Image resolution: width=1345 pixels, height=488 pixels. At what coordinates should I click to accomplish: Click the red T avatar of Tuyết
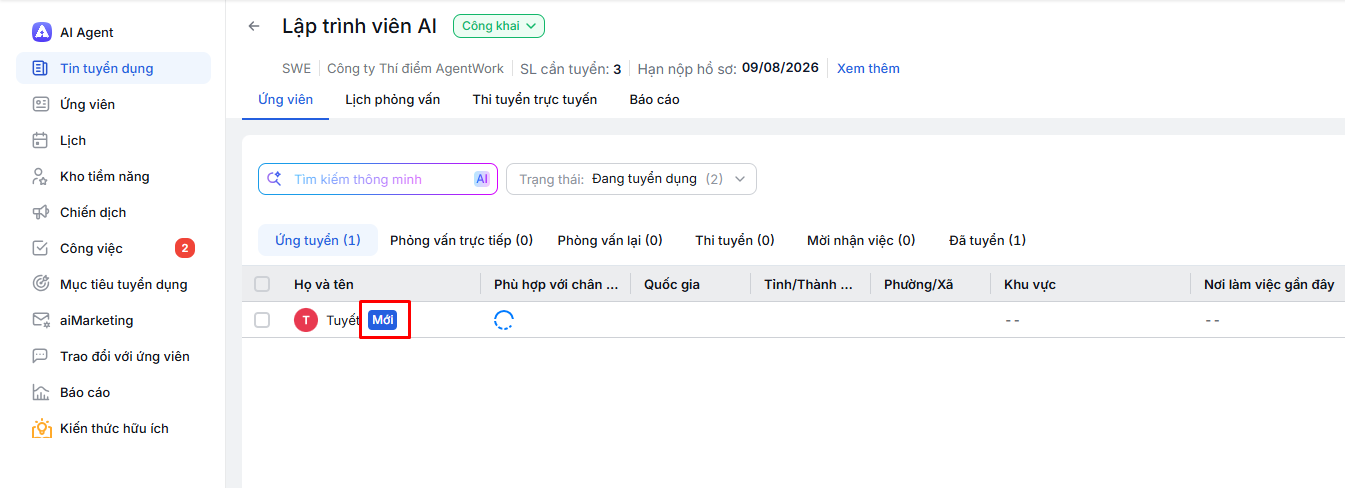(x=306, y=320)
